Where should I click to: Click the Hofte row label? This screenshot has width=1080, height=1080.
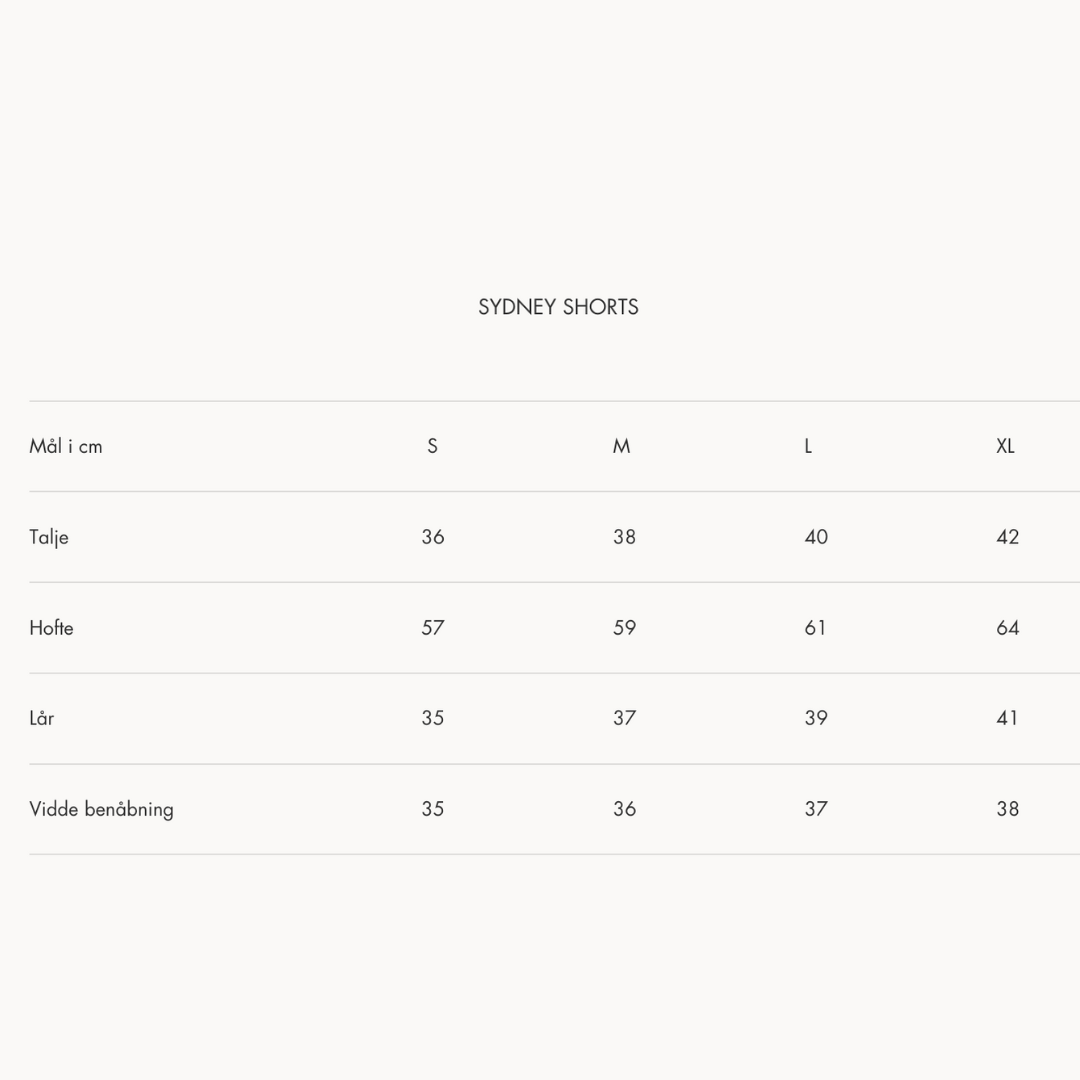click(x=51, y=628)
